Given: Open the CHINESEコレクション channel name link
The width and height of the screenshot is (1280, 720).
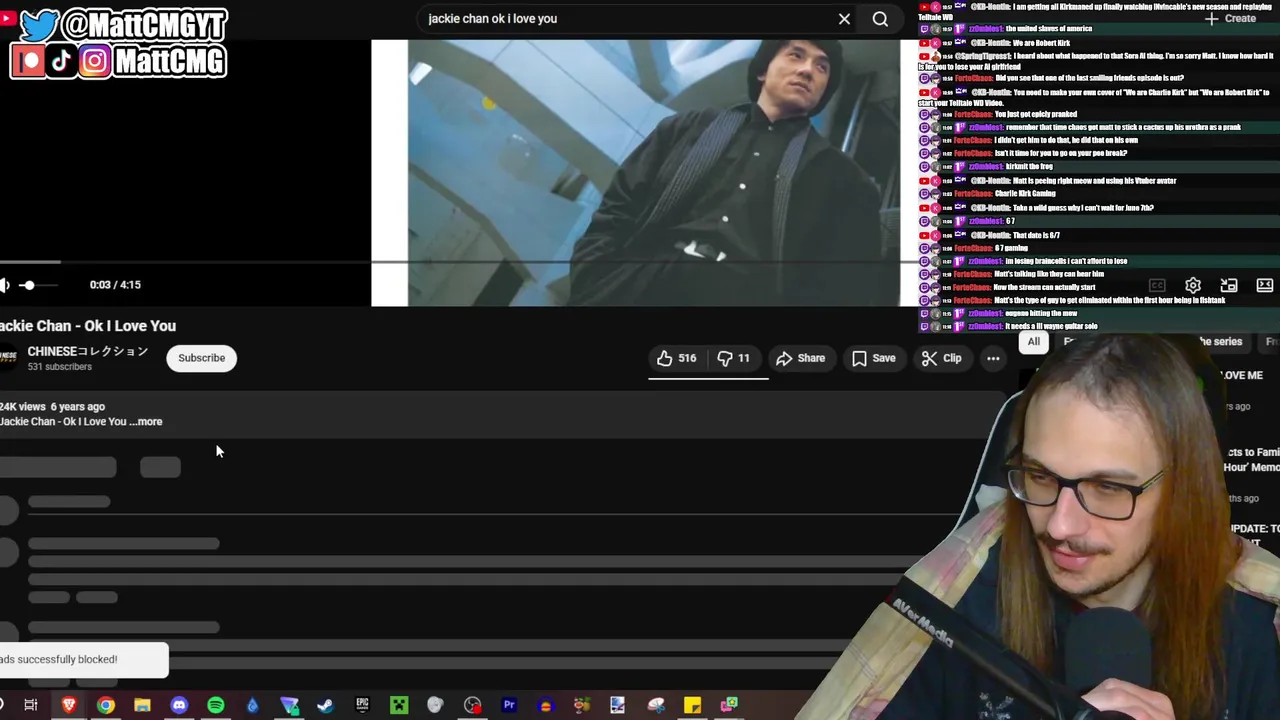Looking at the screenshot, I should point(88,351).
